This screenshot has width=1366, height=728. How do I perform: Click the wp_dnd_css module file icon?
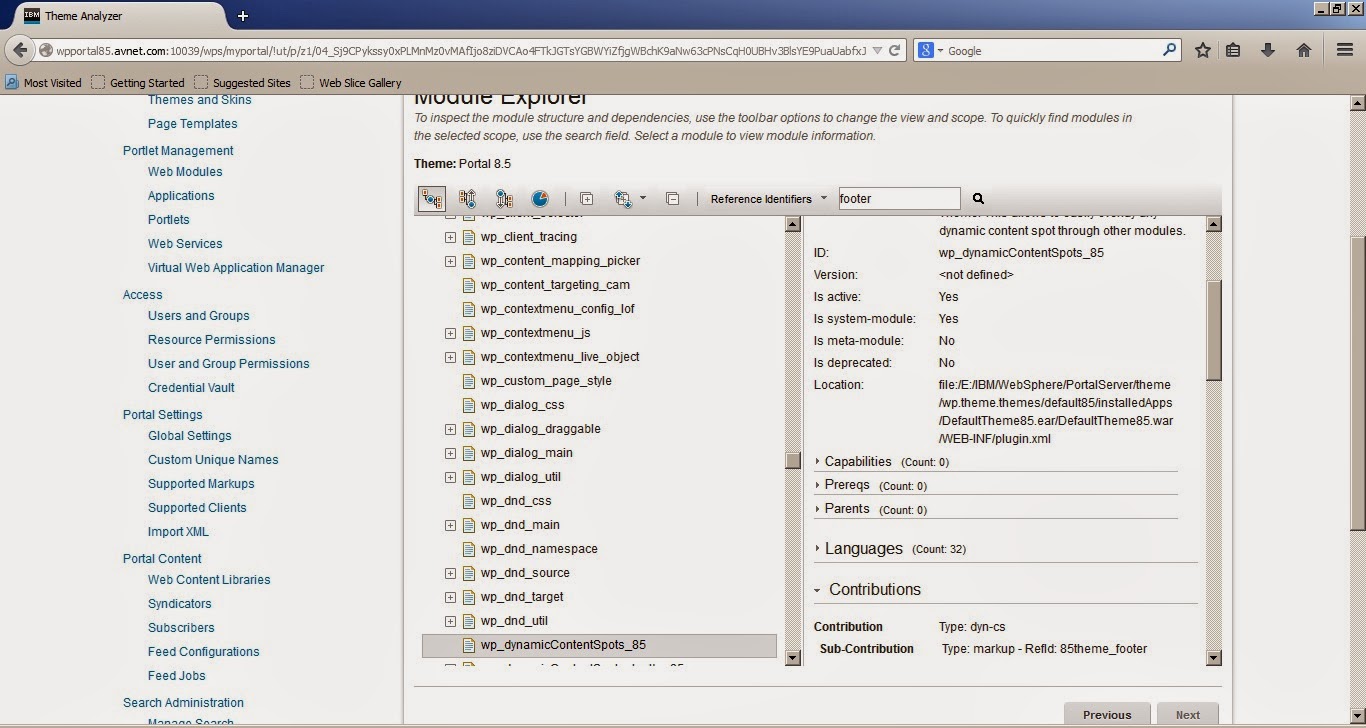(x=470, y=501)
